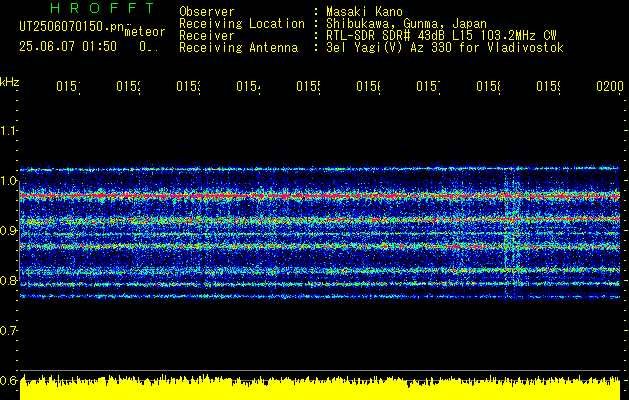Click the 0154 time marker
This screenshot has width=629, height=400.
point(248,87)
